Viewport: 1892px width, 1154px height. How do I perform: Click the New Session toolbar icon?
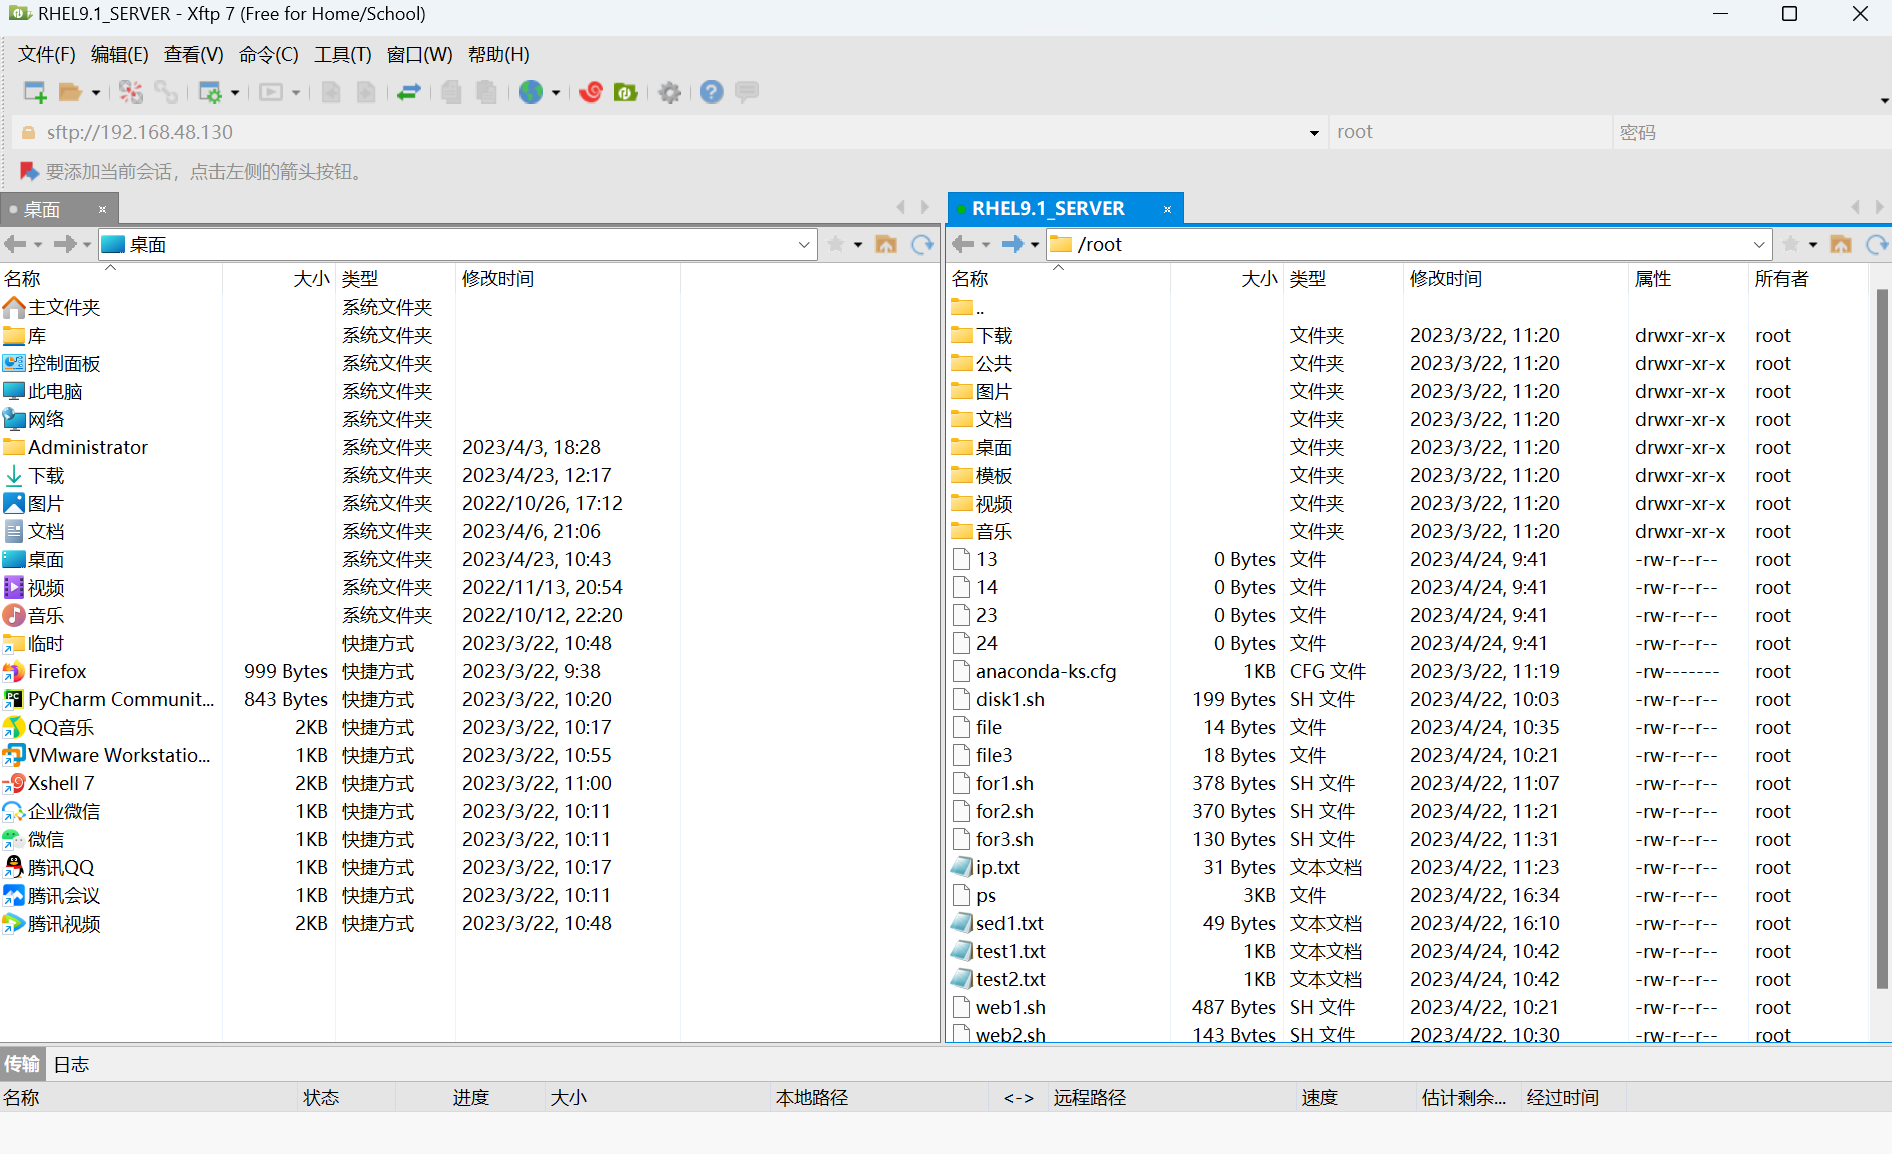pos(35,92)
